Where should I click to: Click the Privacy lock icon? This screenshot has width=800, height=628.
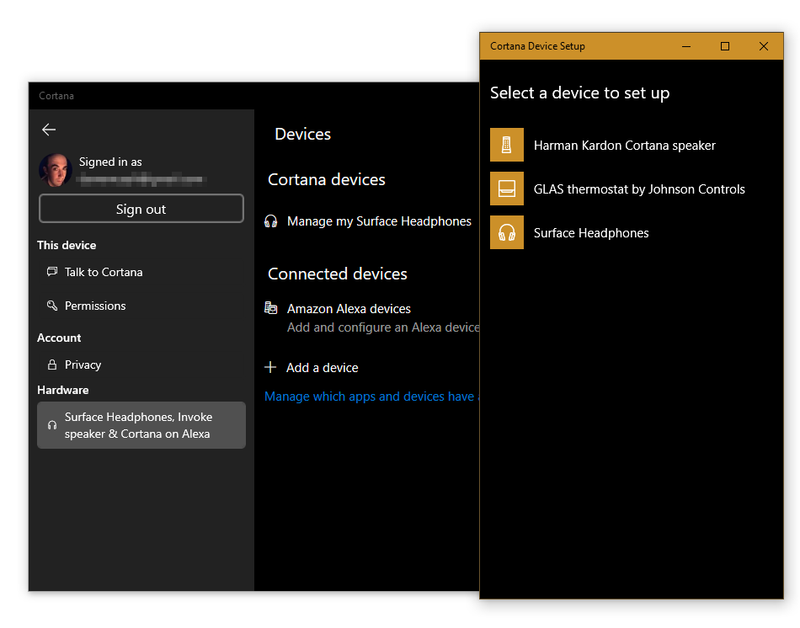[x=52, y=365]
